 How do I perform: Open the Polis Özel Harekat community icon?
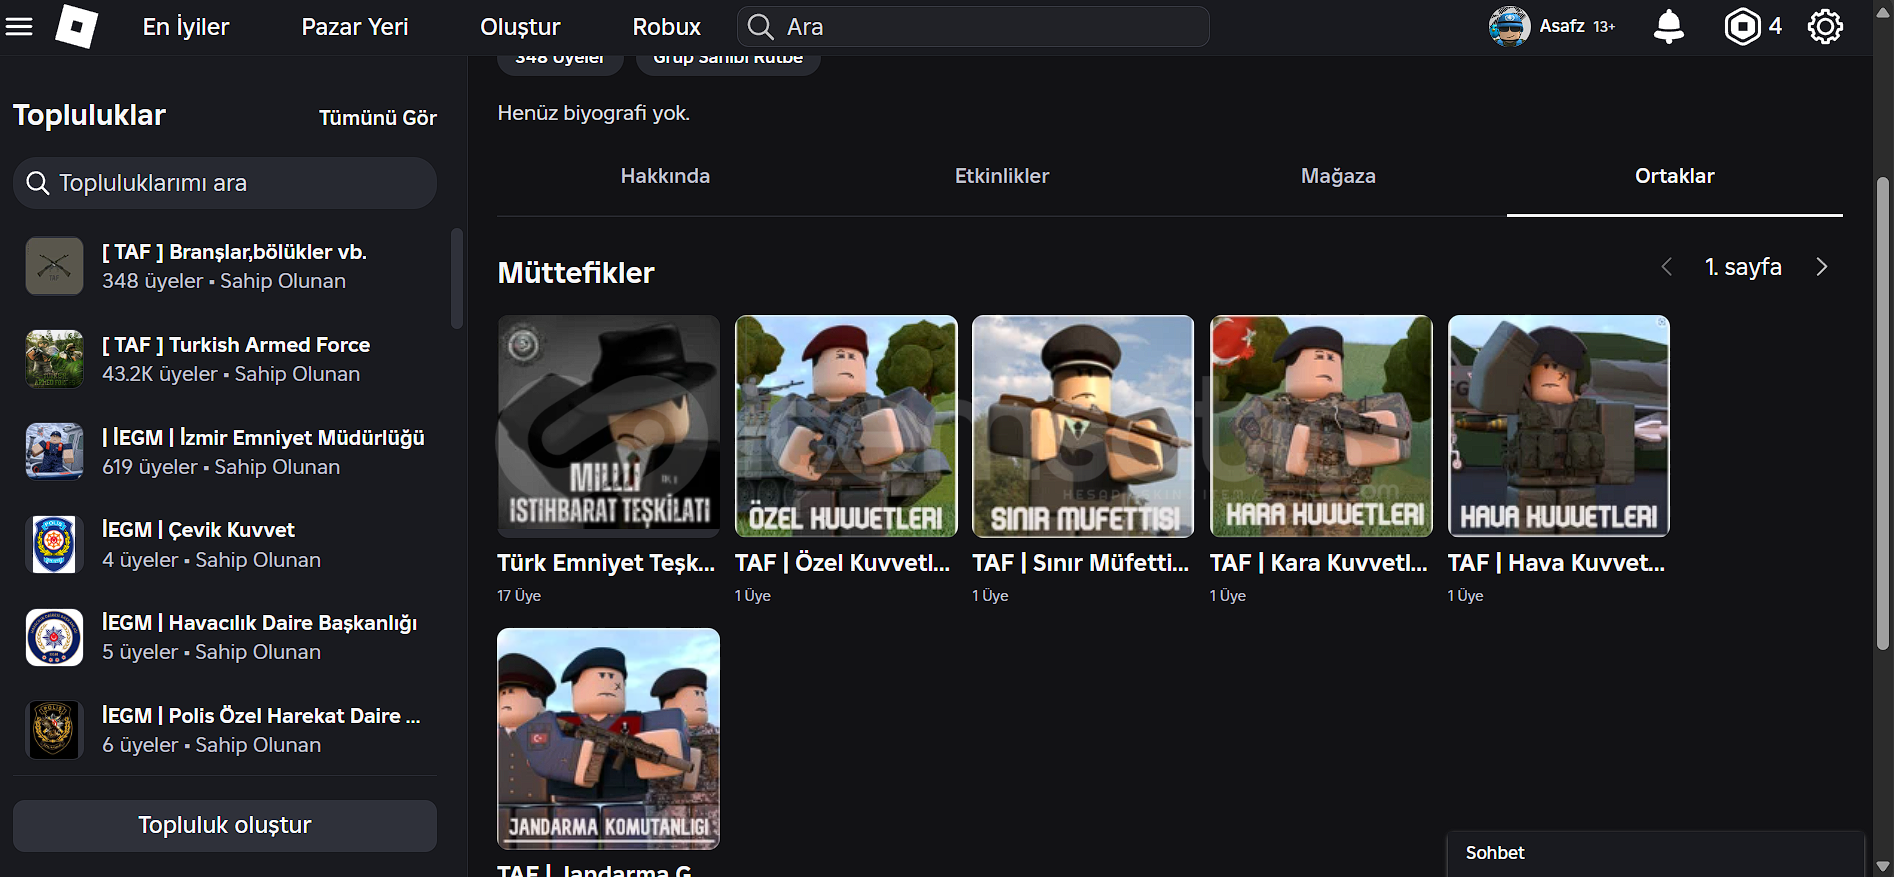click(54, 730)
